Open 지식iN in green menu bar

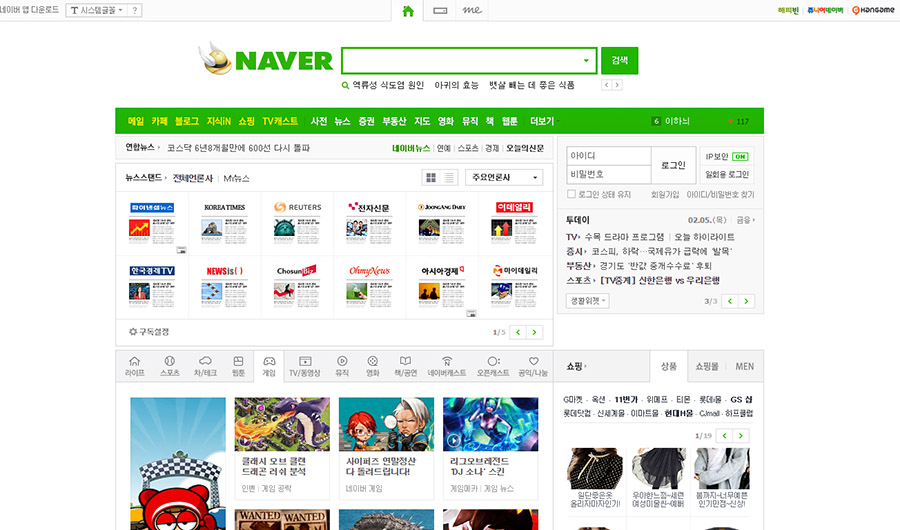coord(219,121)
